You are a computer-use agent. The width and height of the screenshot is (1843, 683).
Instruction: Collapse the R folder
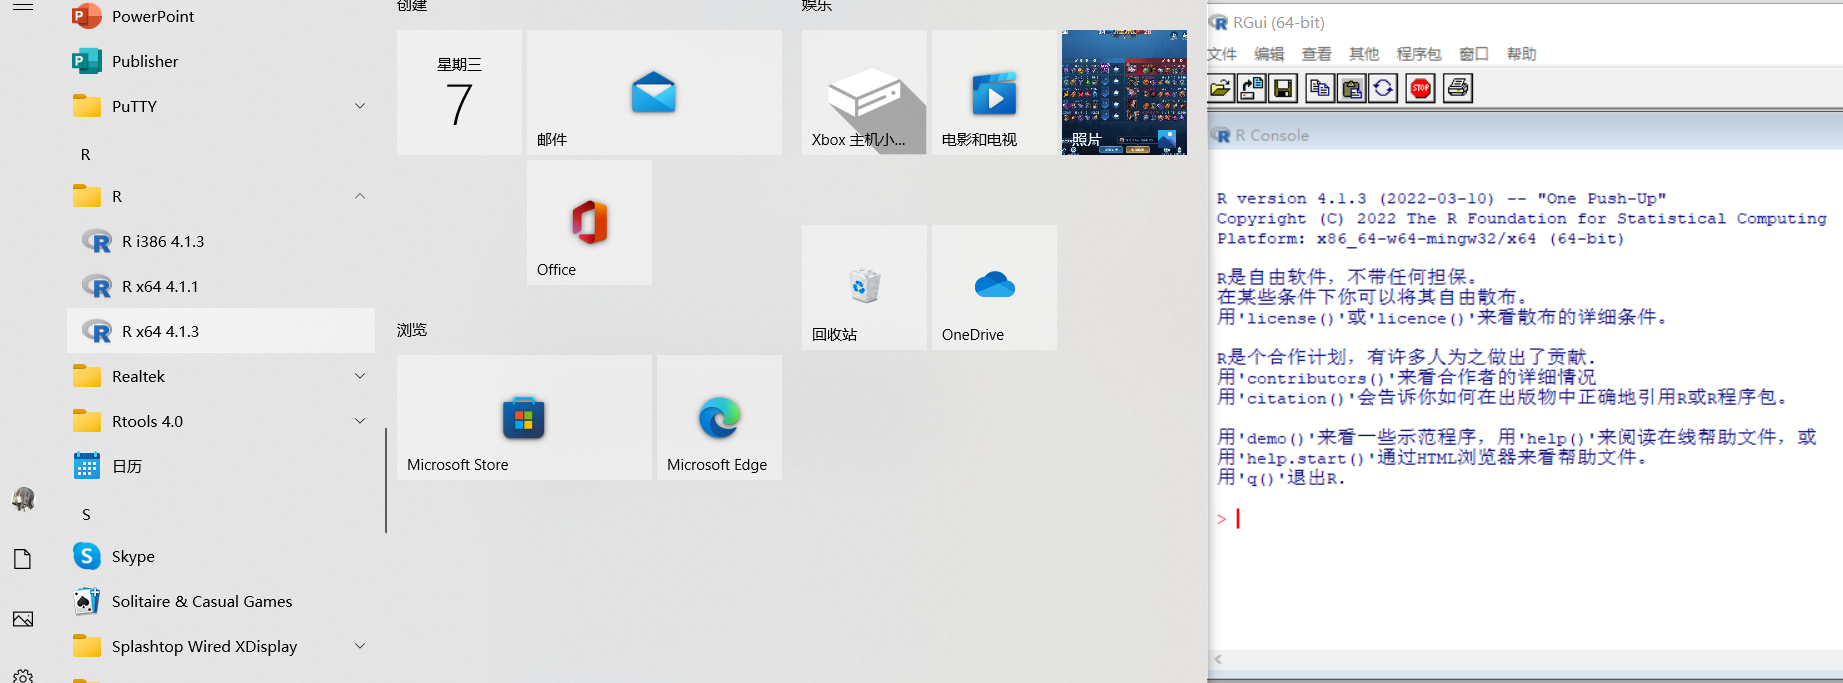[360, 196]
